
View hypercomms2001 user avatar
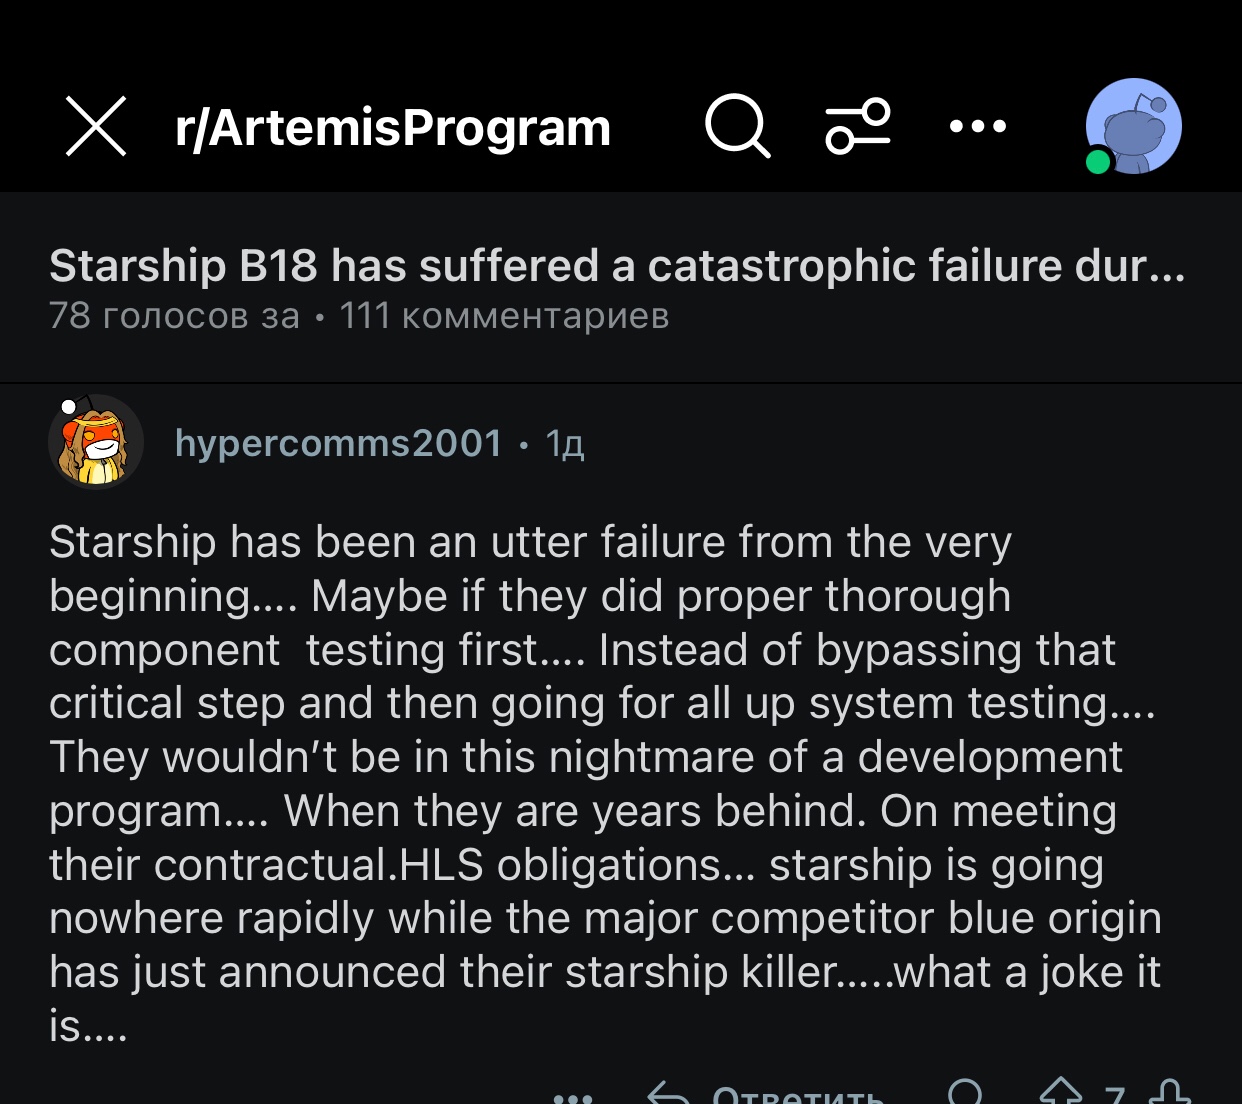click(x=96, y=442)
